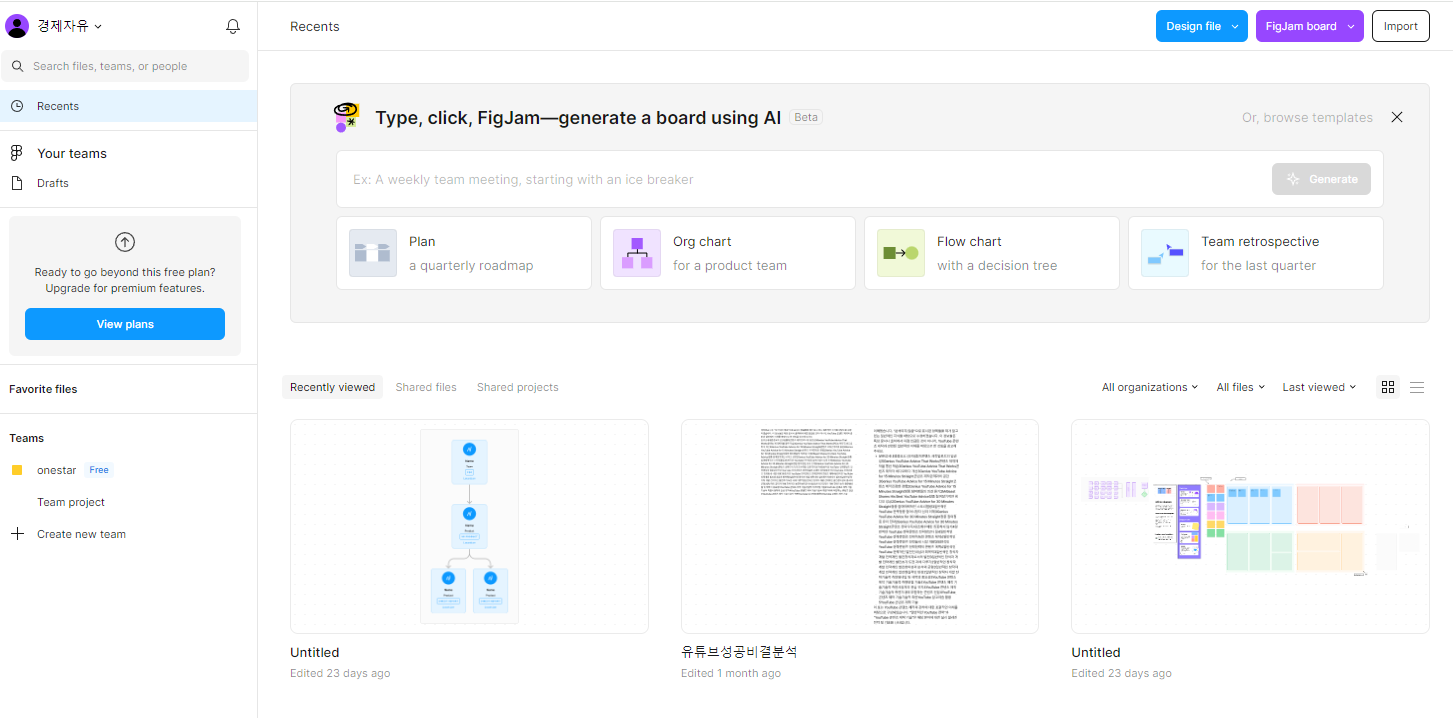Viewport: 1453px width, 718px height.
Task: Click the Import button
Action: pyautogui.click(x=1400, y=26)
